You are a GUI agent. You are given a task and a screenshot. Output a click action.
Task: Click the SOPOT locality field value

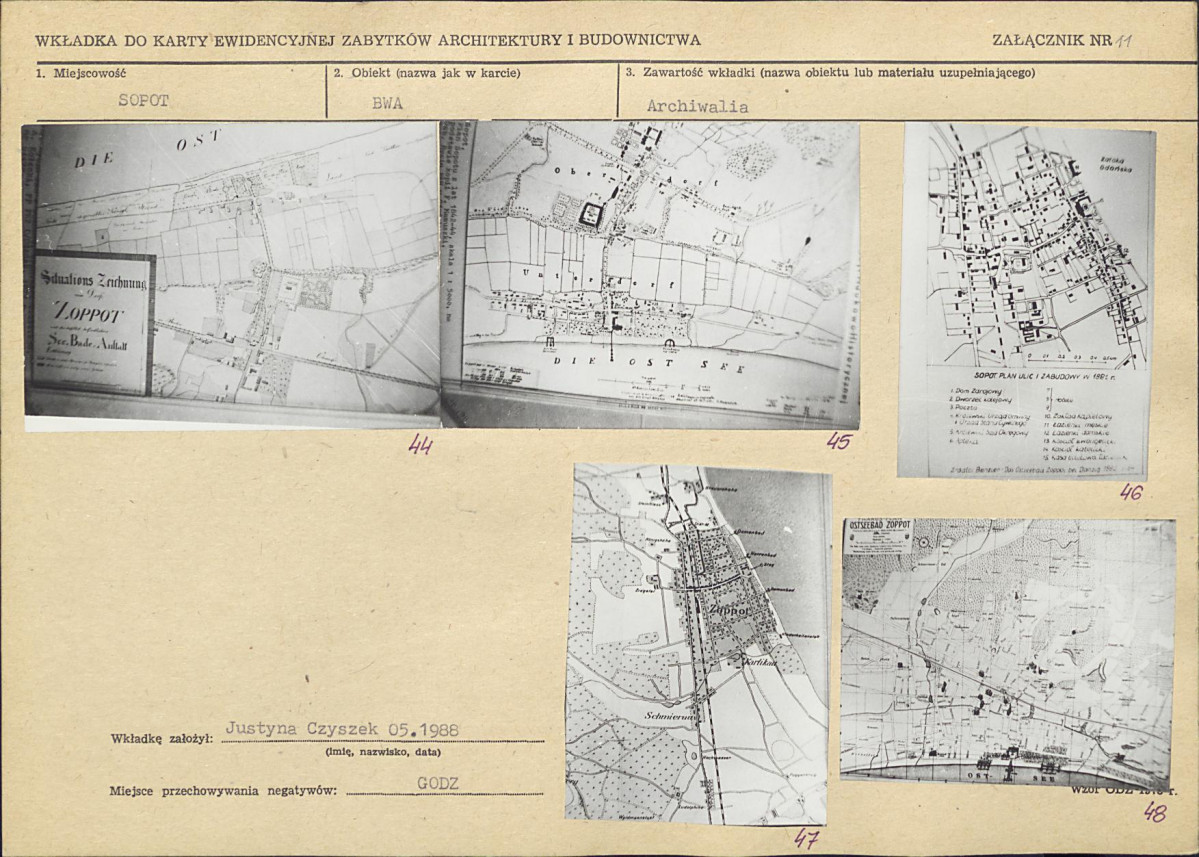[x=144, y=101]
